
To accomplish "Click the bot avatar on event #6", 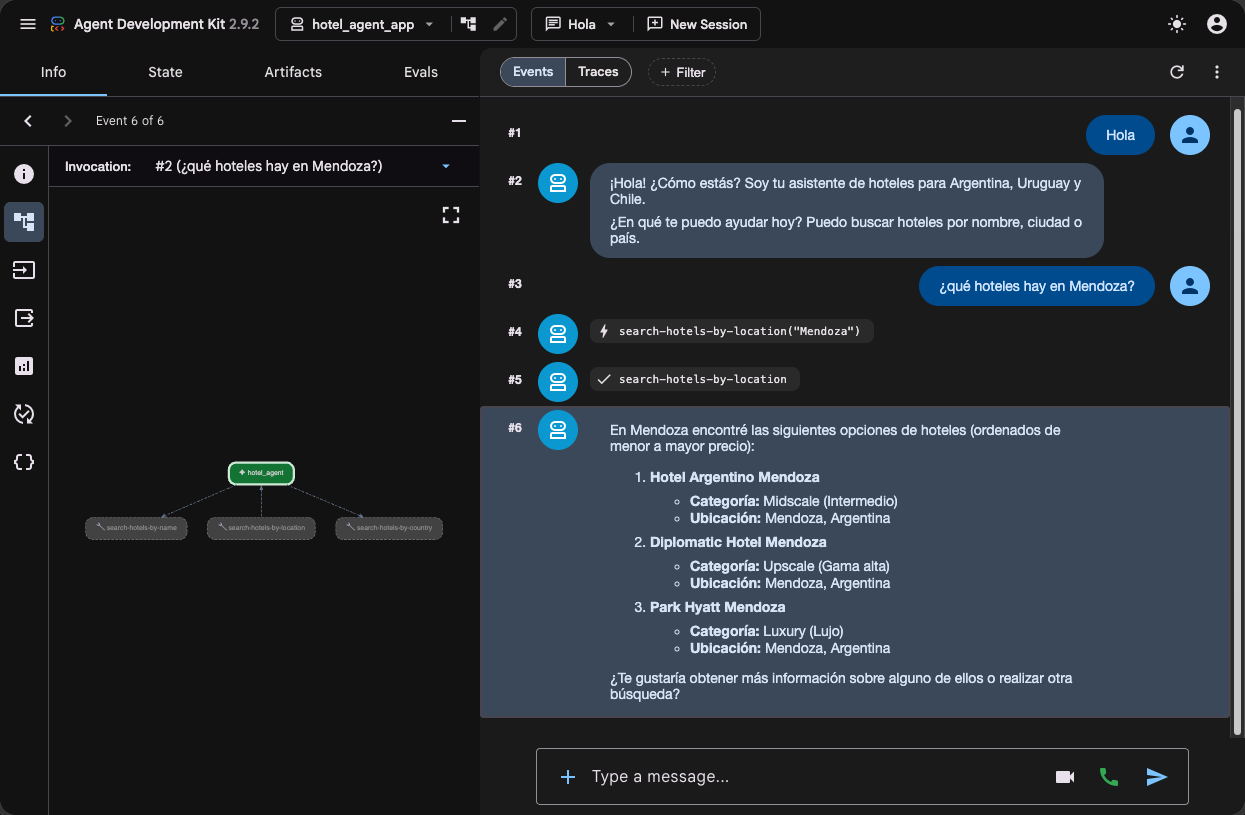I will [558, 429].
